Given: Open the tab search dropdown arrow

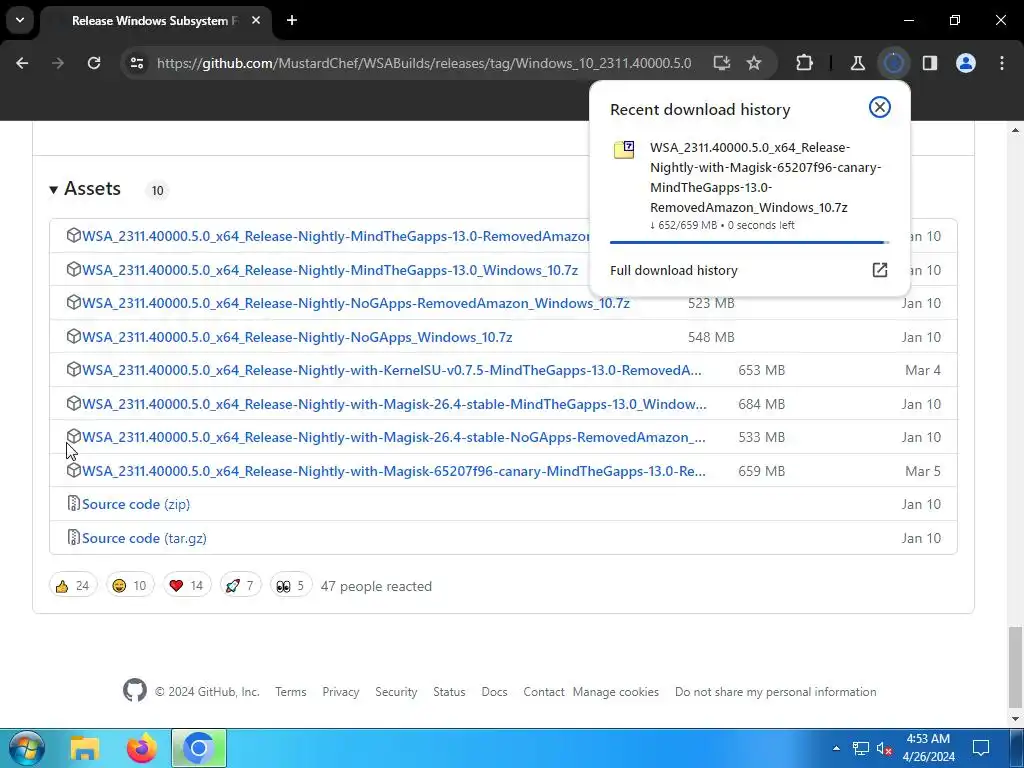Looking at the screenshot, I should click(x=20, y=20).
